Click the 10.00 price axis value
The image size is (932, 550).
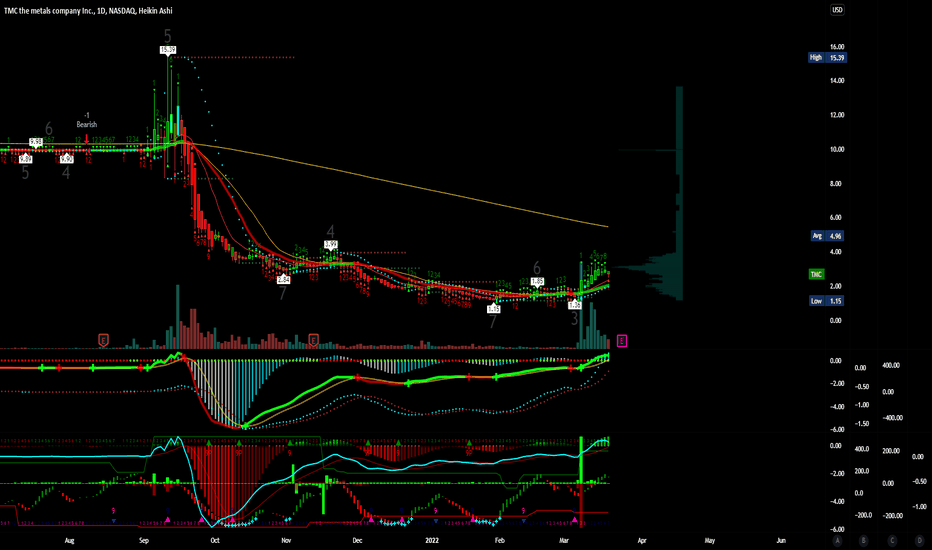click(x=837, y=149)
